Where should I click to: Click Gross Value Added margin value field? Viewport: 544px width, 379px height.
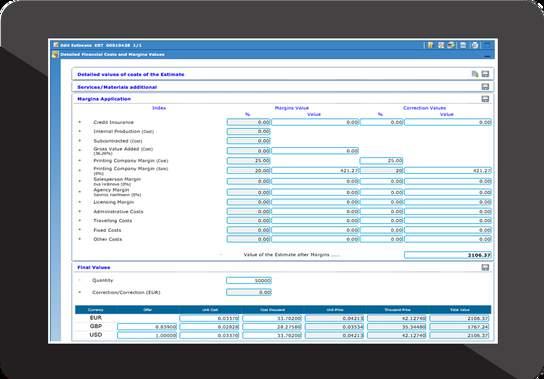(315, 151)
